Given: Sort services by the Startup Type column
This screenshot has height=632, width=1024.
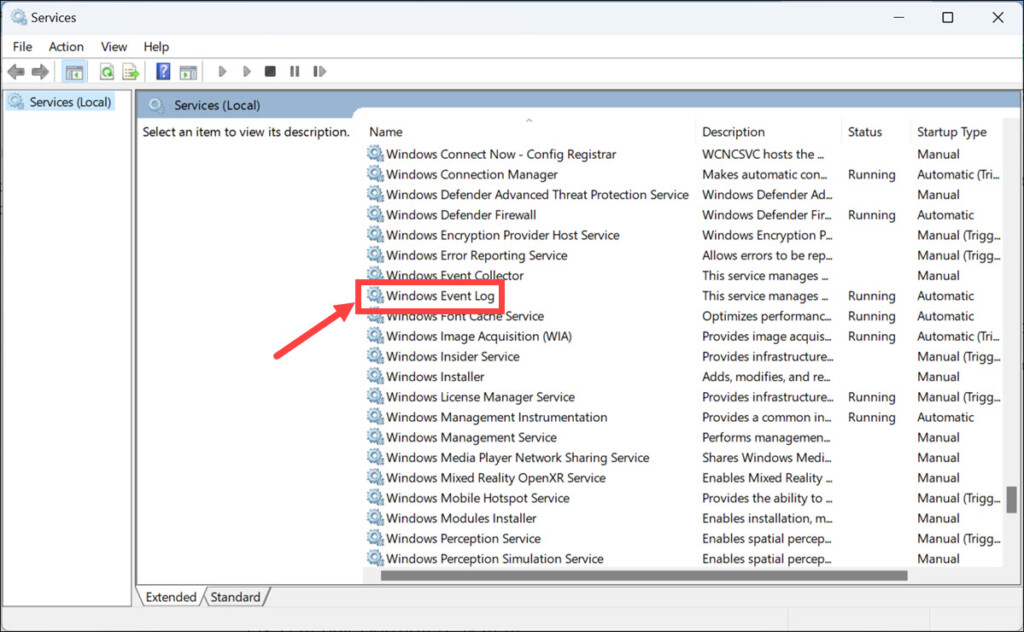Looking at the screenshot, I should 951,132.
